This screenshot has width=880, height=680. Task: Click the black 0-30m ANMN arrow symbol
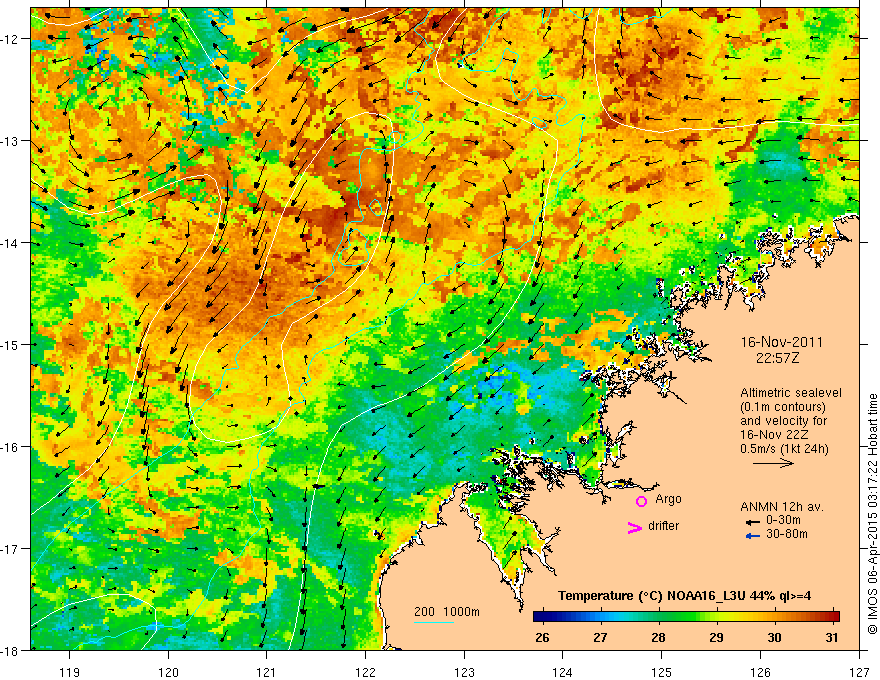(752, 522)
